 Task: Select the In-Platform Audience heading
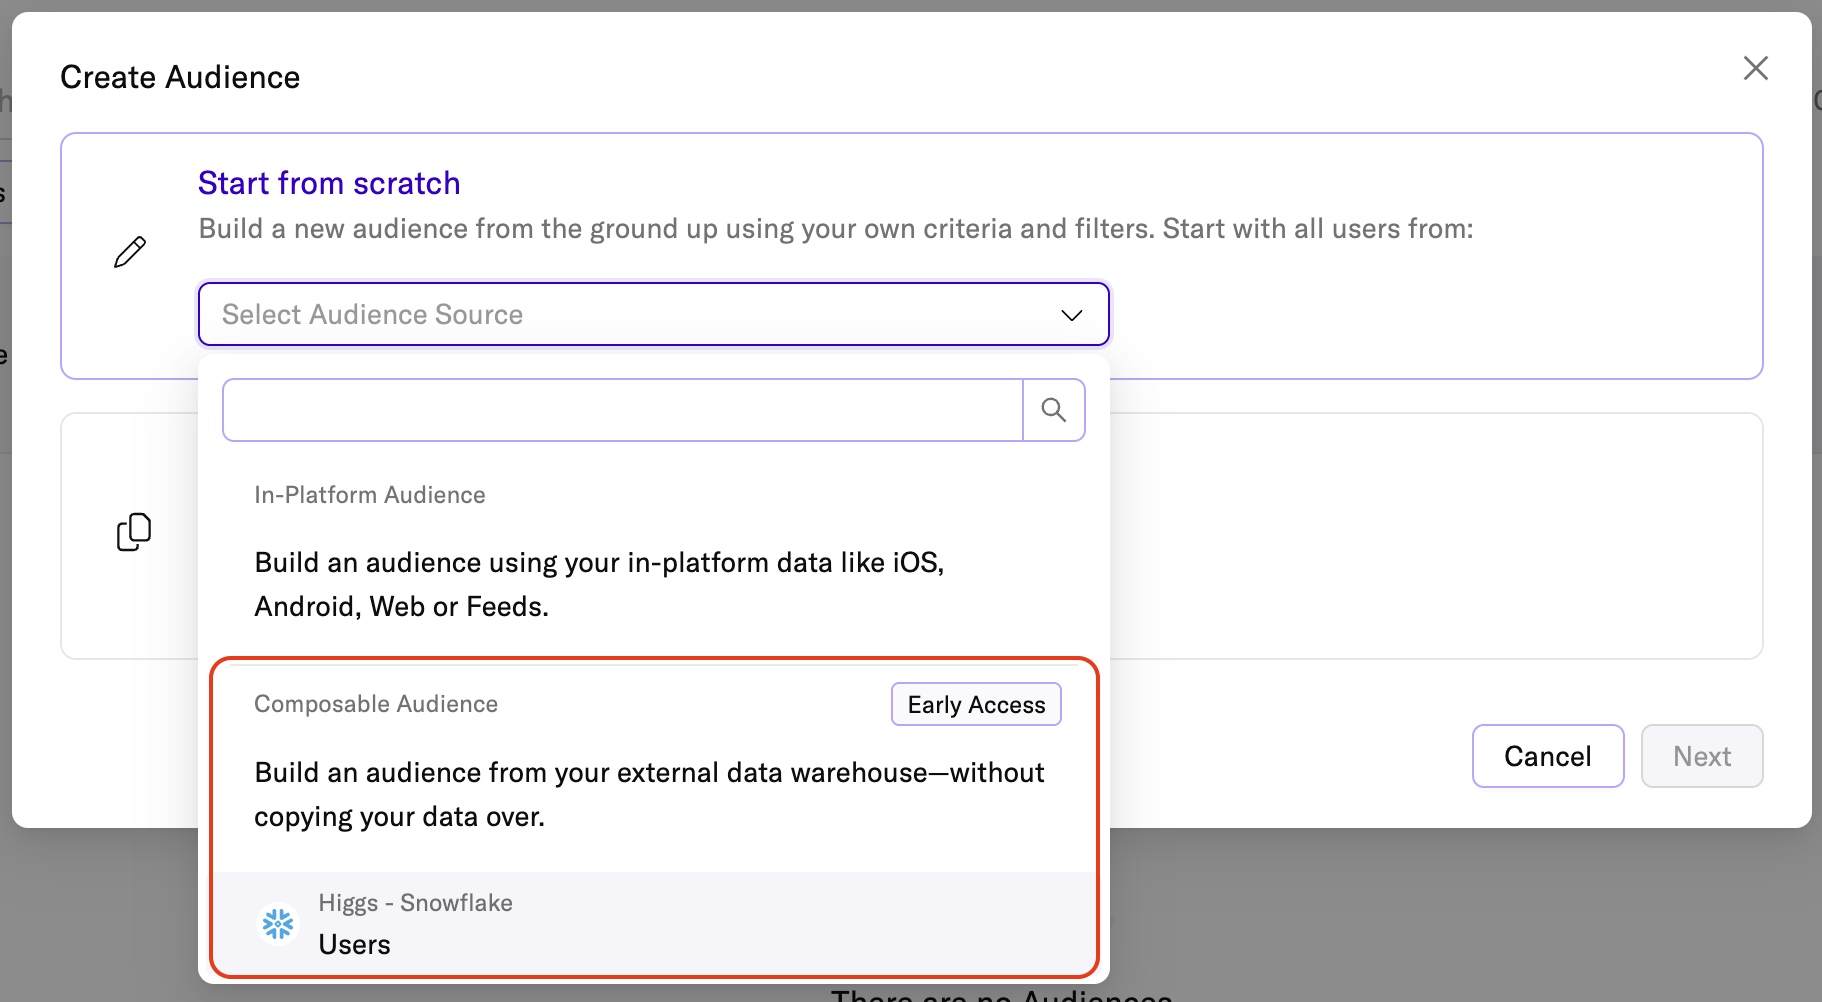click(369, 495)
